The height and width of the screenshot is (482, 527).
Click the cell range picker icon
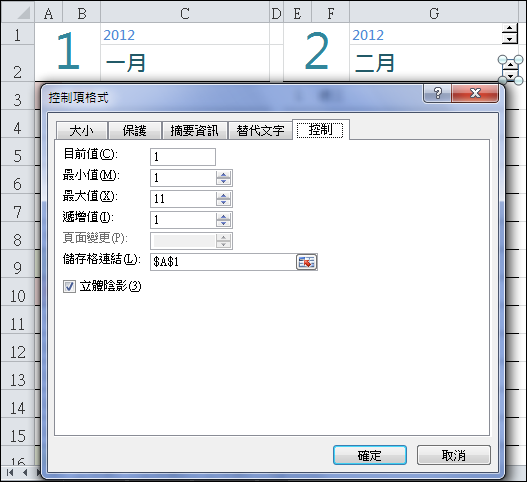(x=307, y=262)
